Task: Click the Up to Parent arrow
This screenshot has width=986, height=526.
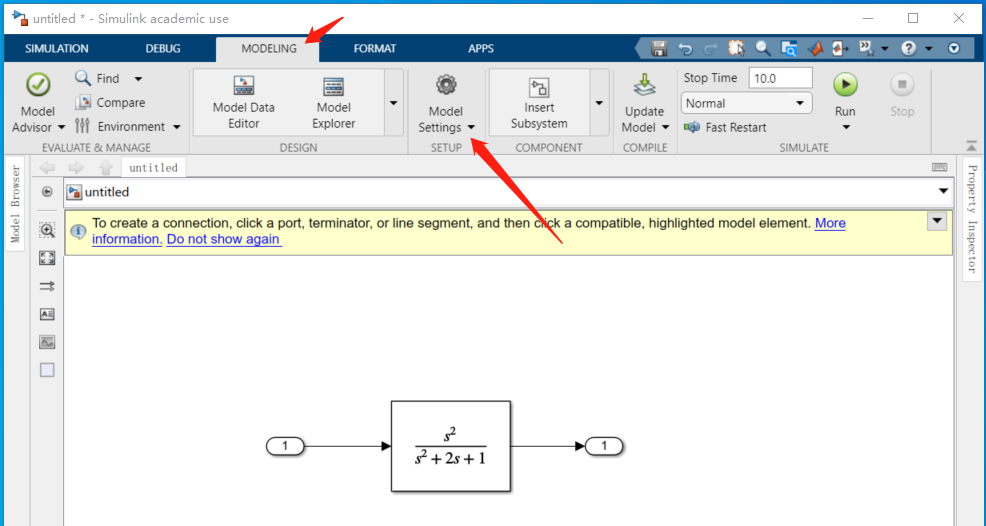Action: [x=105, y=167]
